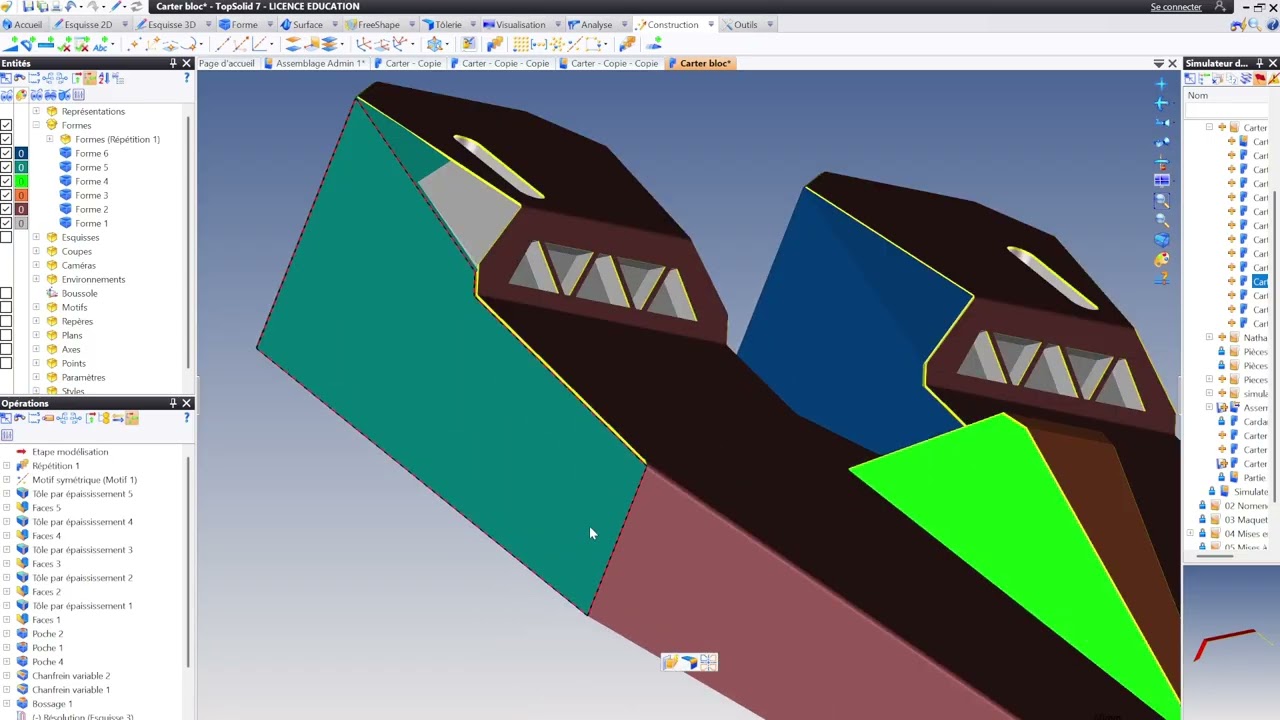Viewport: 1280px width, 720px height.
Task: Uncheck visibility checkbox for Forme 2
Action: tap(6, 209)
